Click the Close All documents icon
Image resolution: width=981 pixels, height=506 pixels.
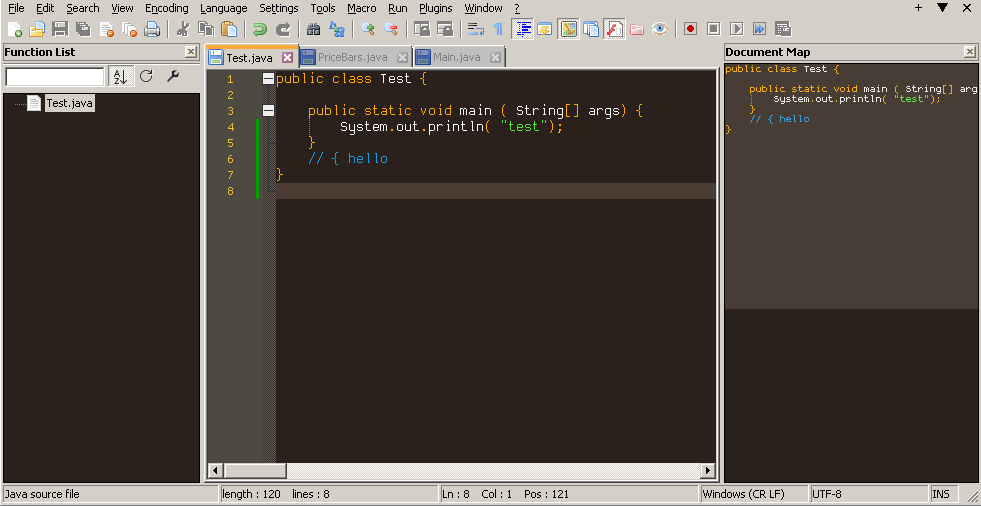tap(129, 29)
